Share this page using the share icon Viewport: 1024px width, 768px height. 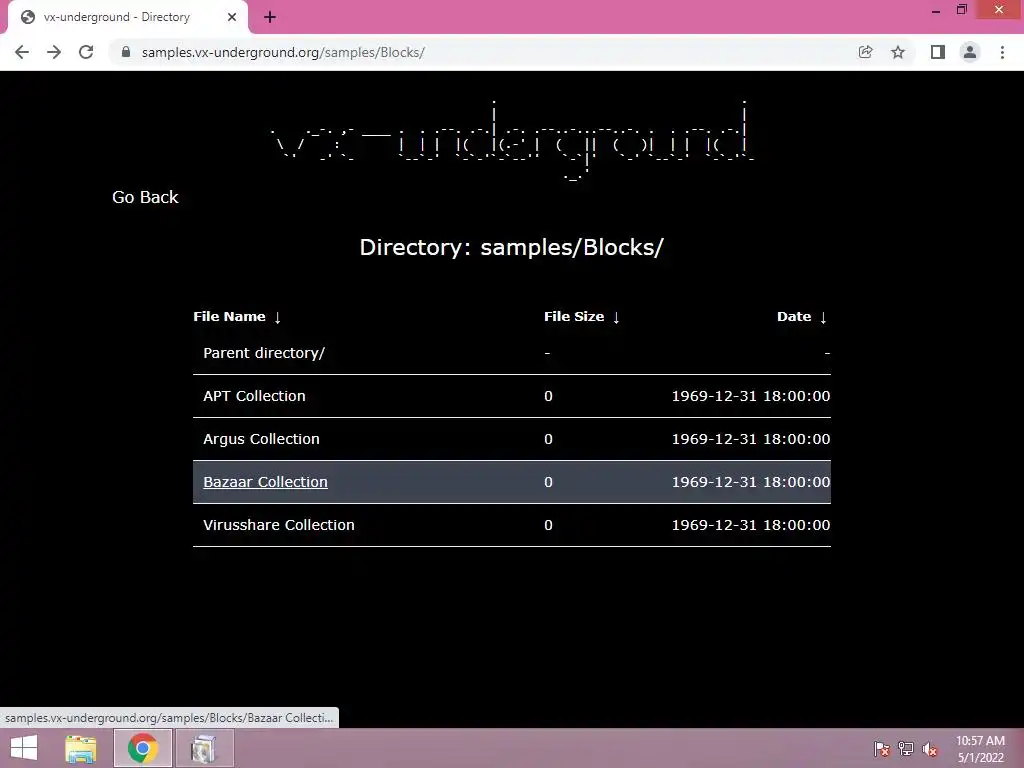pyautogui.click(x=865, y=52)
